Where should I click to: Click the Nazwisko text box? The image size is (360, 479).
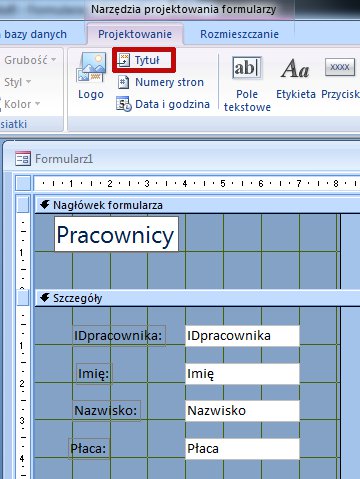coord(242,411)
